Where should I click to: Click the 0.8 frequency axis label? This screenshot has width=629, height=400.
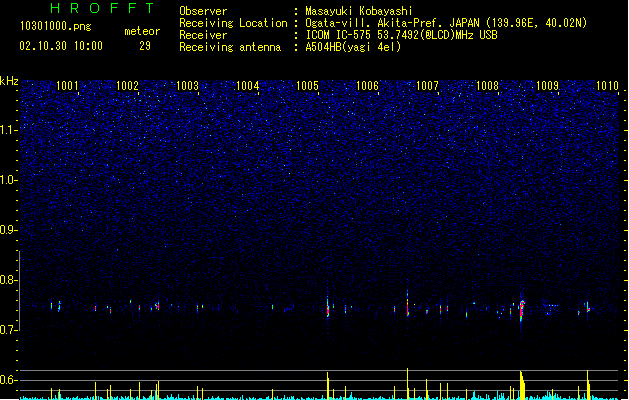coord(9,280)
